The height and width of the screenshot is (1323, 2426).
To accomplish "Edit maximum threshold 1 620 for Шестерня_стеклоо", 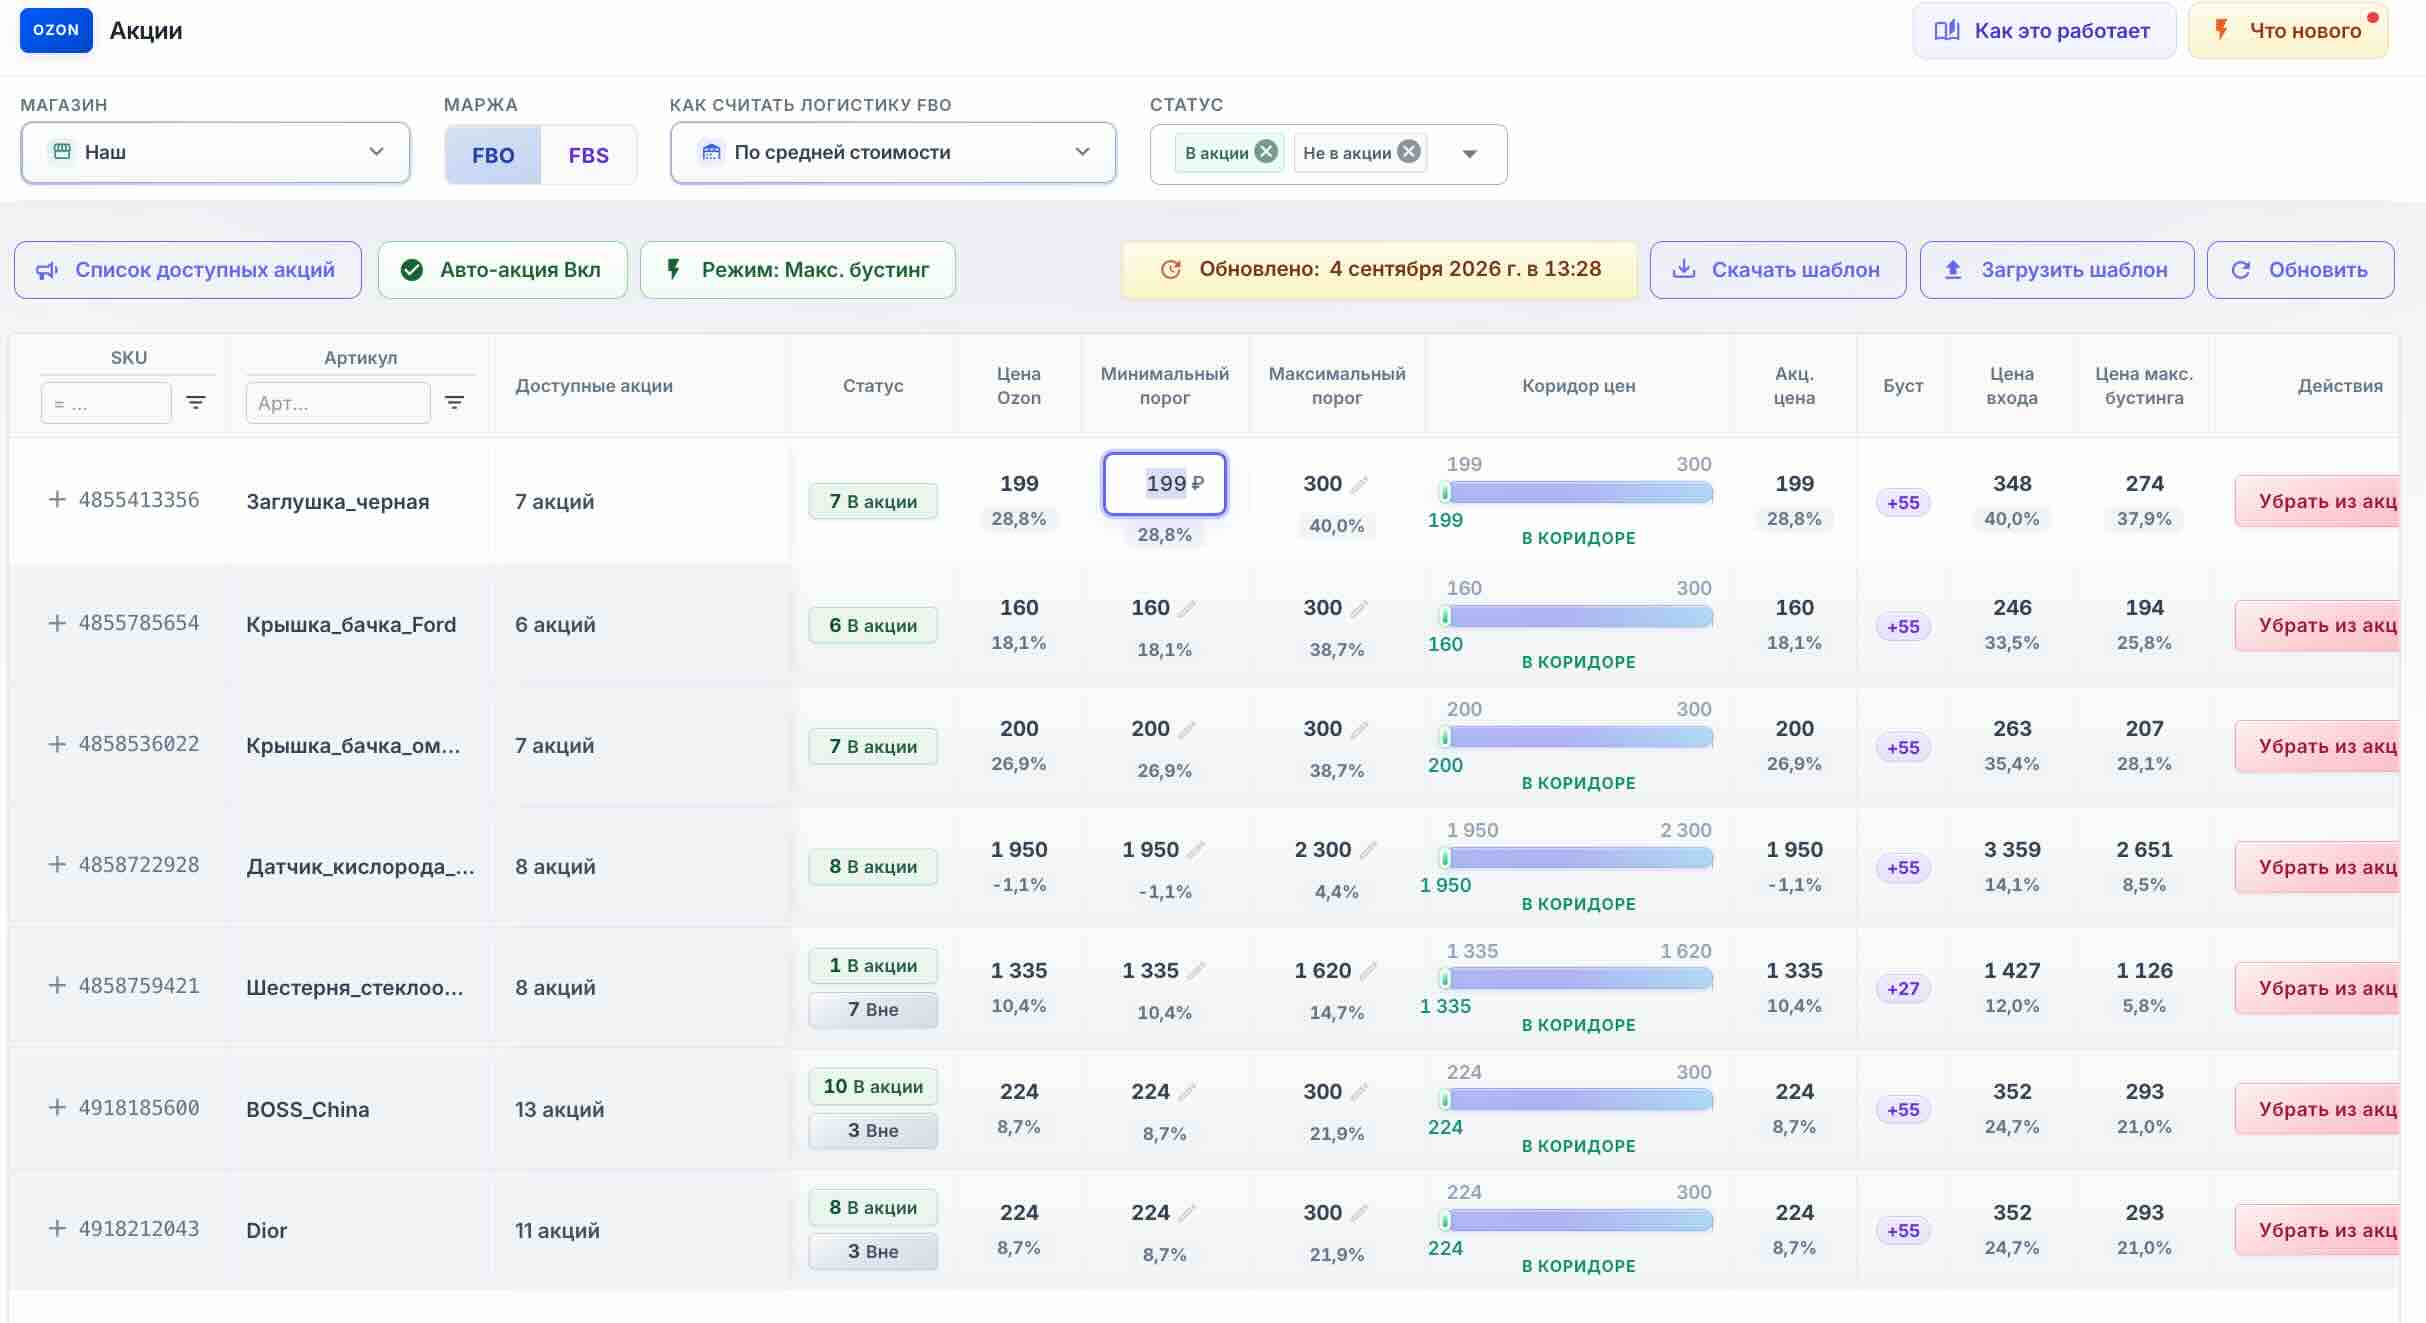I will tap(1368, 971).
